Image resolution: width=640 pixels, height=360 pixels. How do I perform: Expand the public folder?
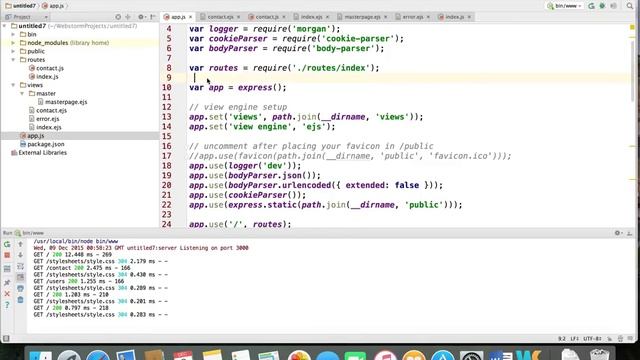13,51
